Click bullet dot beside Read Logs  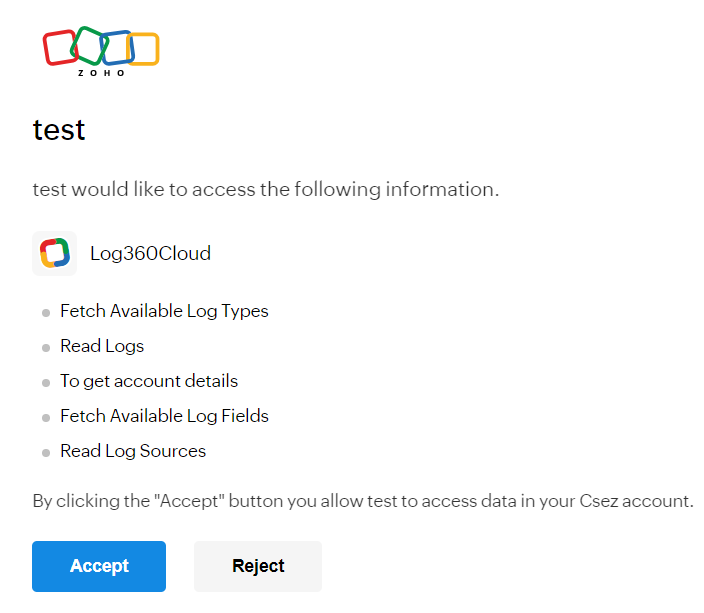click(x=46, y=348)
